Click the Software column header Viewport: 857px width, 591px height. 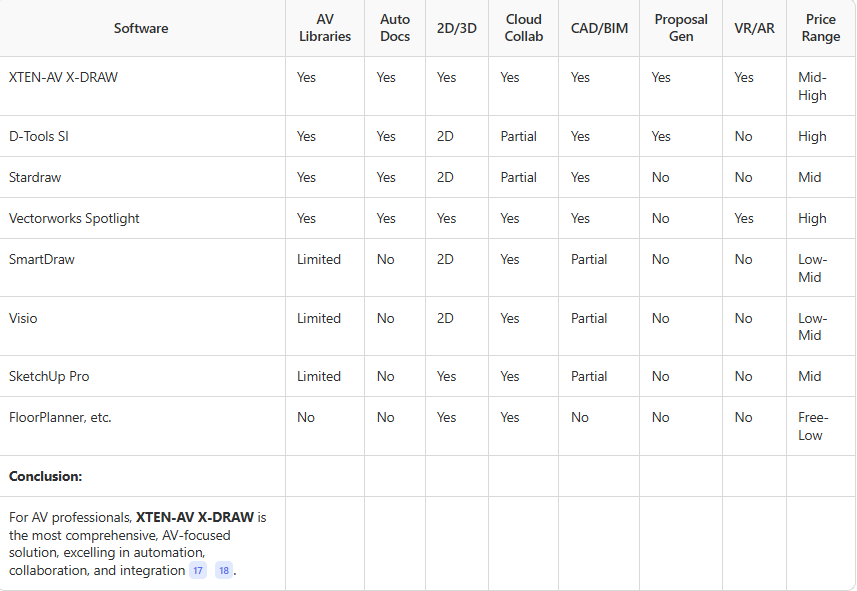141,28
